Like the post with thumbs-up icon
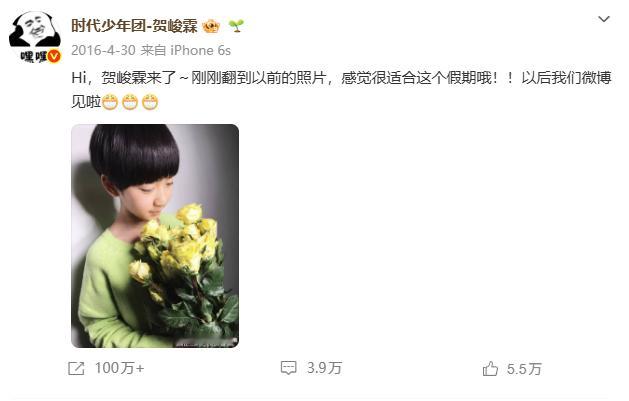This screenshot has width=629, height=401. click(x=490, y=369)
